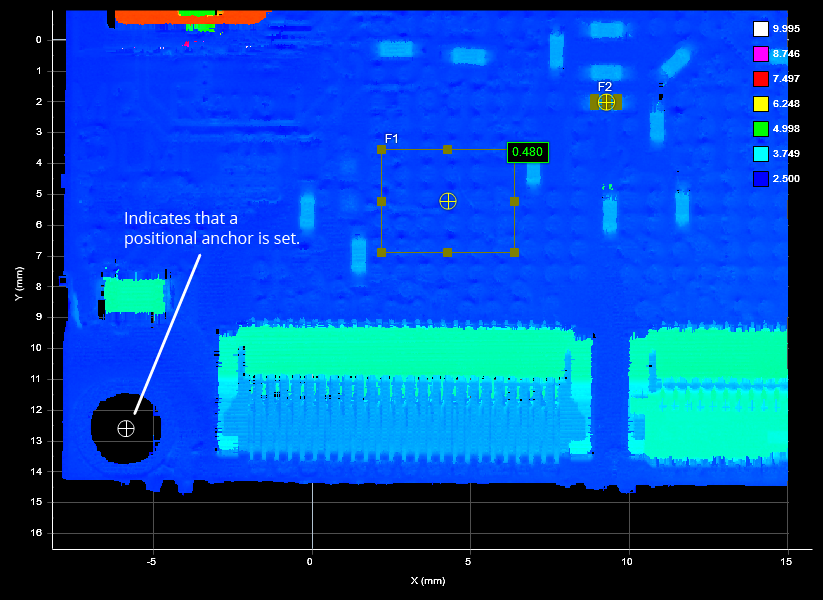Select right-middle edge handle of F1 region
Screen dimensions: 823x601
coord(514,202)
